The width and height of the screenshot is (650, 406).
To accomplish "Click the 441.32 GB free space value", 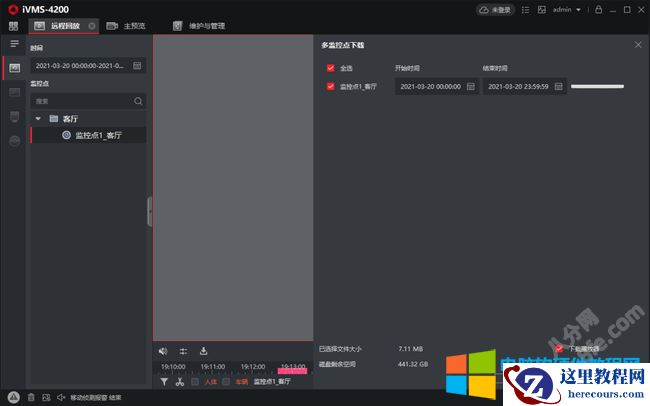I will pos(413,364).
